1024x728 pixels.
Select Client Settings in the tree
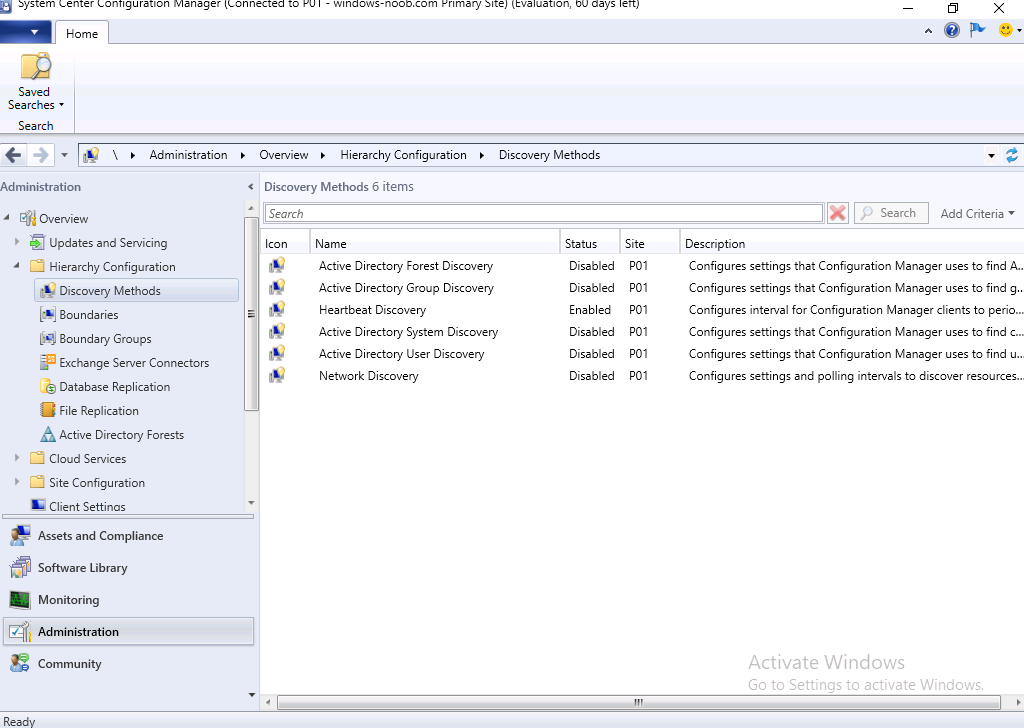click(x=87, y=506)
